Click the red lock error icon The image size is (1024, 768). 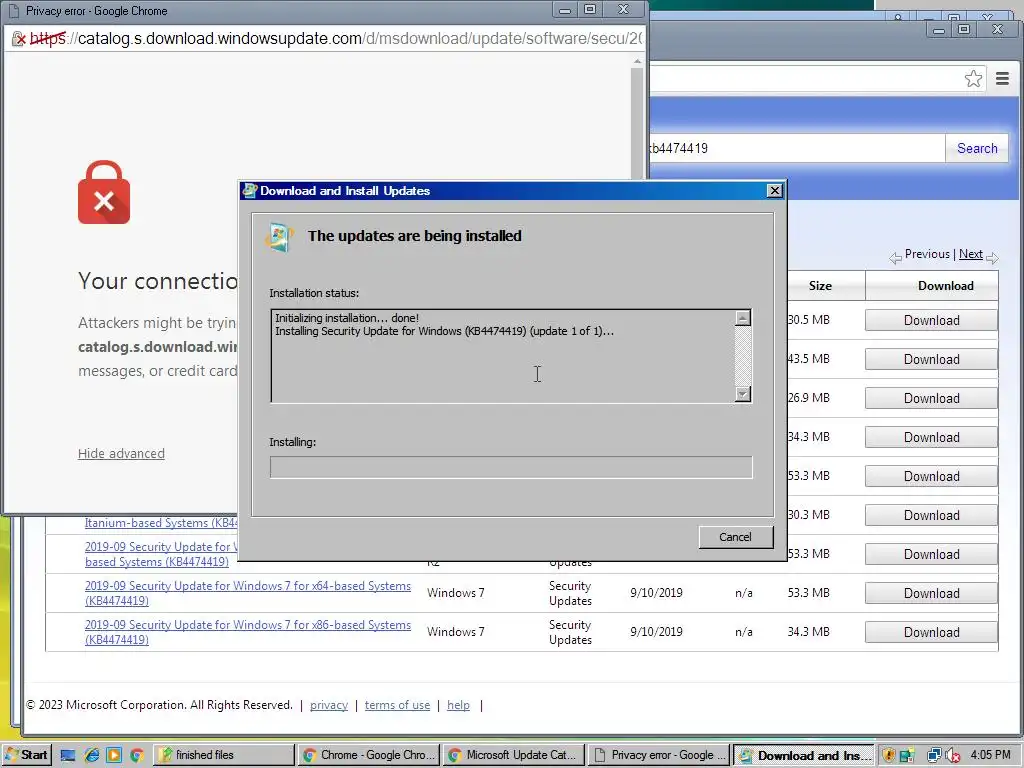[x=104, y=193]
